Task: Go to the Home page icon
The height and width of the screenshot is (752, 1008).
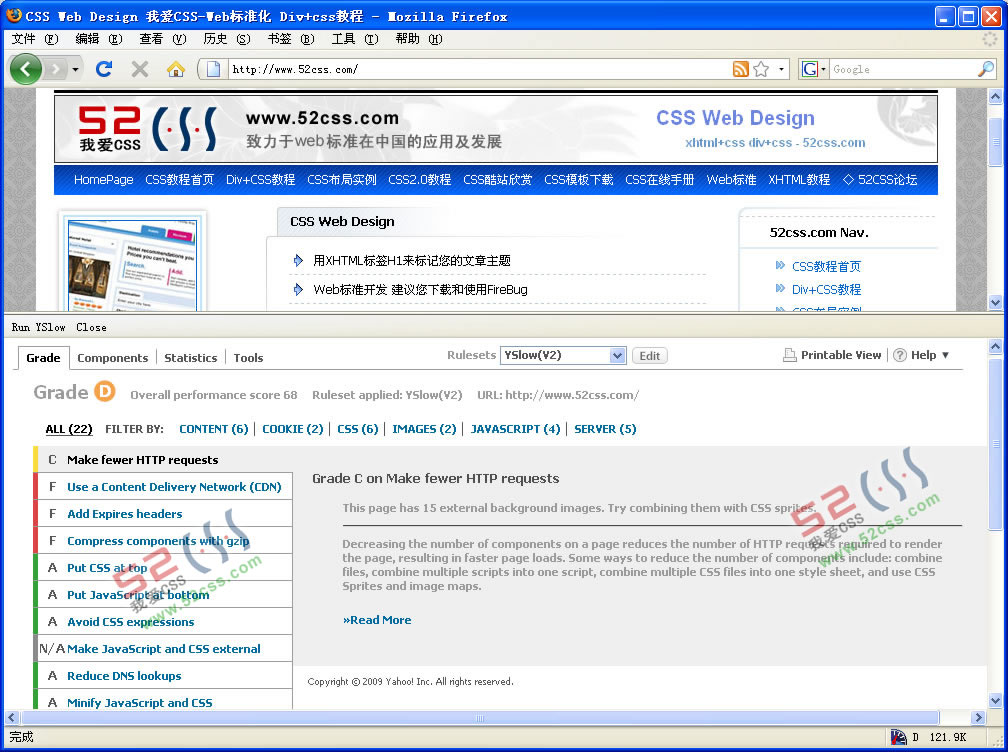Action: click(x=176, y=69)
